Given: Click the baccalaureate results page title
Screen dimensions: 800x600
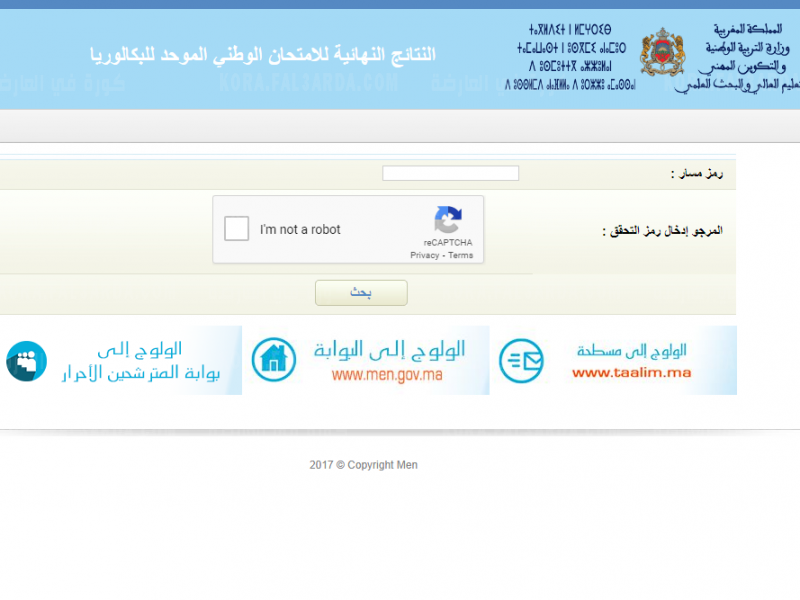Looking at the screenshot, I should point(263,54).
